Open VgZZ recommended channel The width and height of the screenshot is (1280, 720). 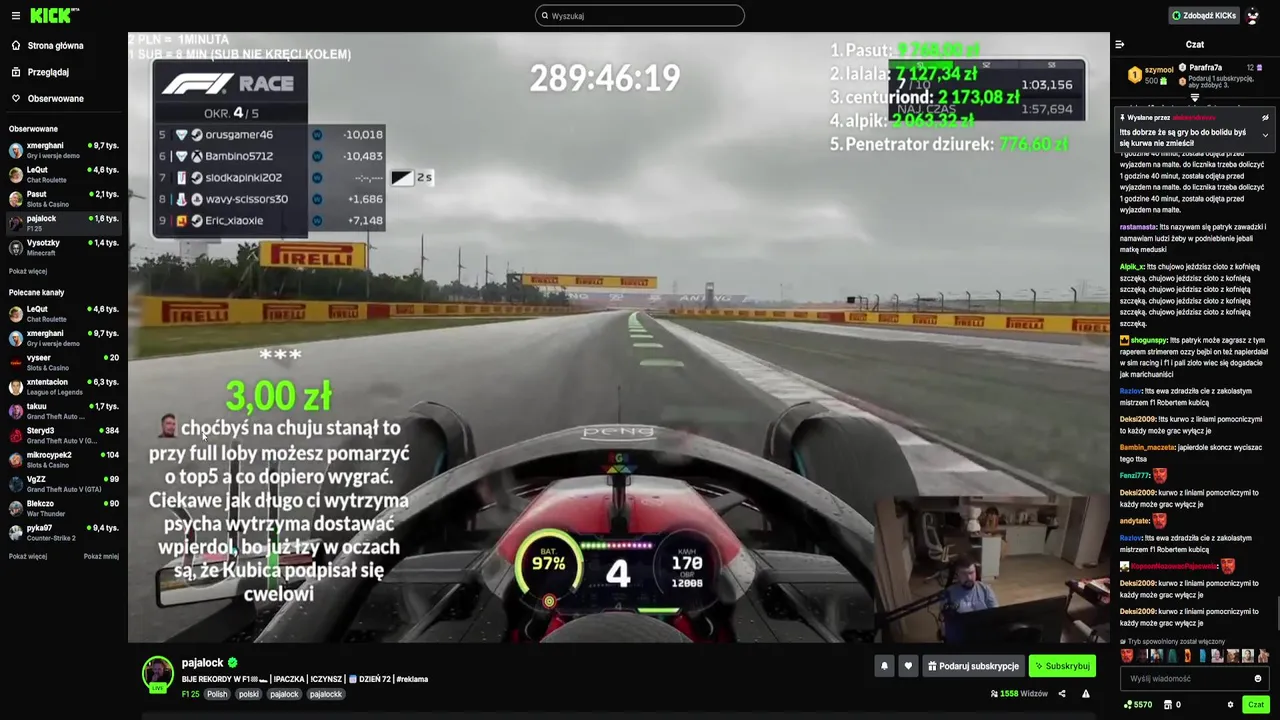(x=62, y=483)
